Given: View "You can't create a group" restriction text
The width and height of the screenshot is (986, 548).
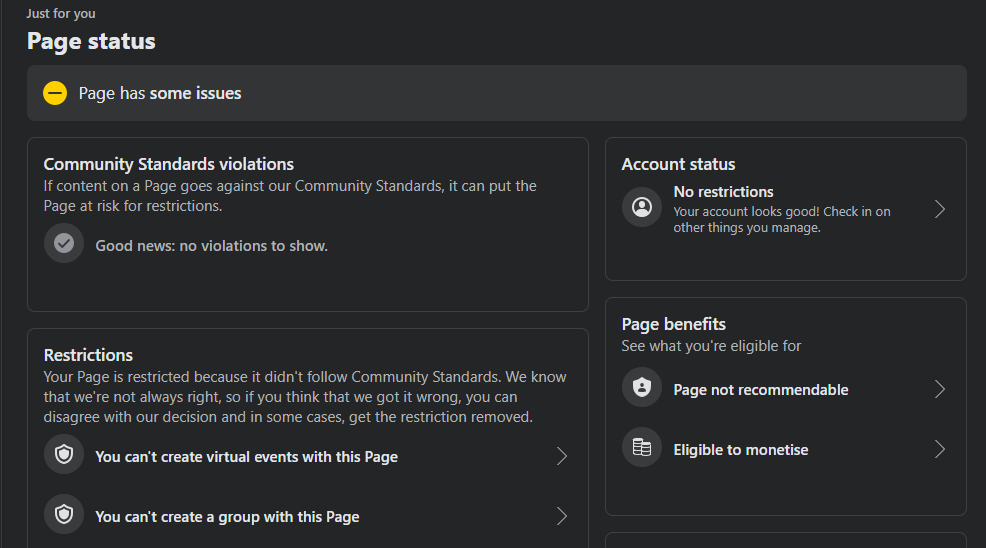Looking at the screenshot, I should point(227,517).
